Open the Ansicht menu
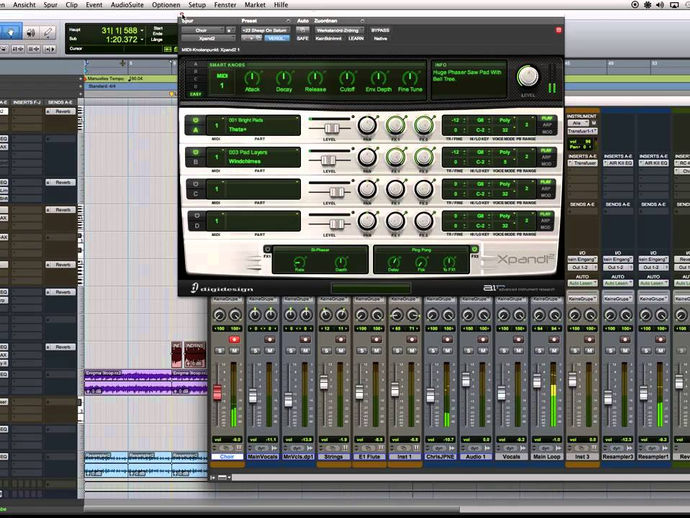 (24, 5)
